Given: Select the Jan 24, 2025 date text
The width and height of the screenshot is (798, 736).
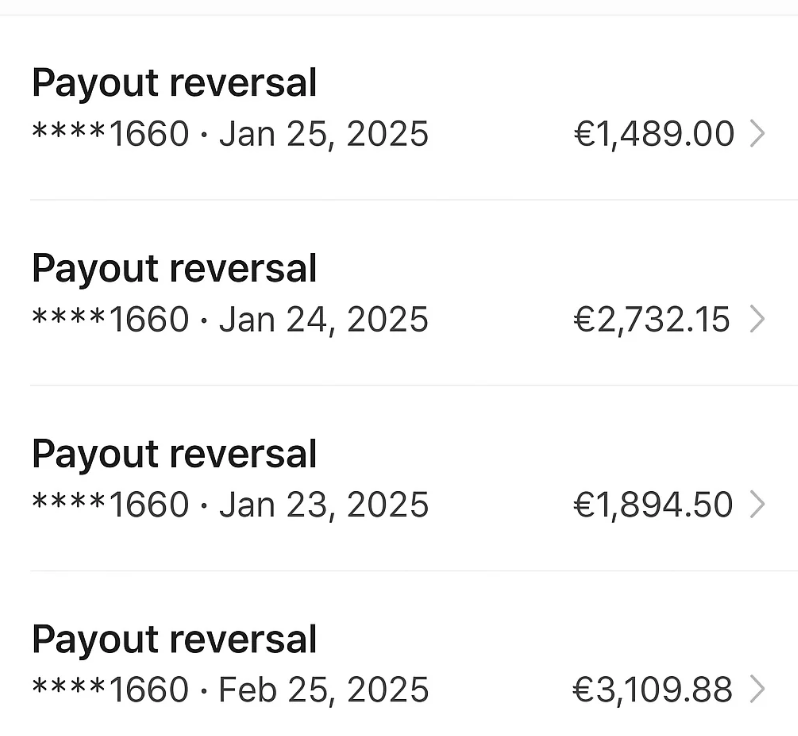Looking at the screenshot, I should pyautogui.click(x=324, y=319).
